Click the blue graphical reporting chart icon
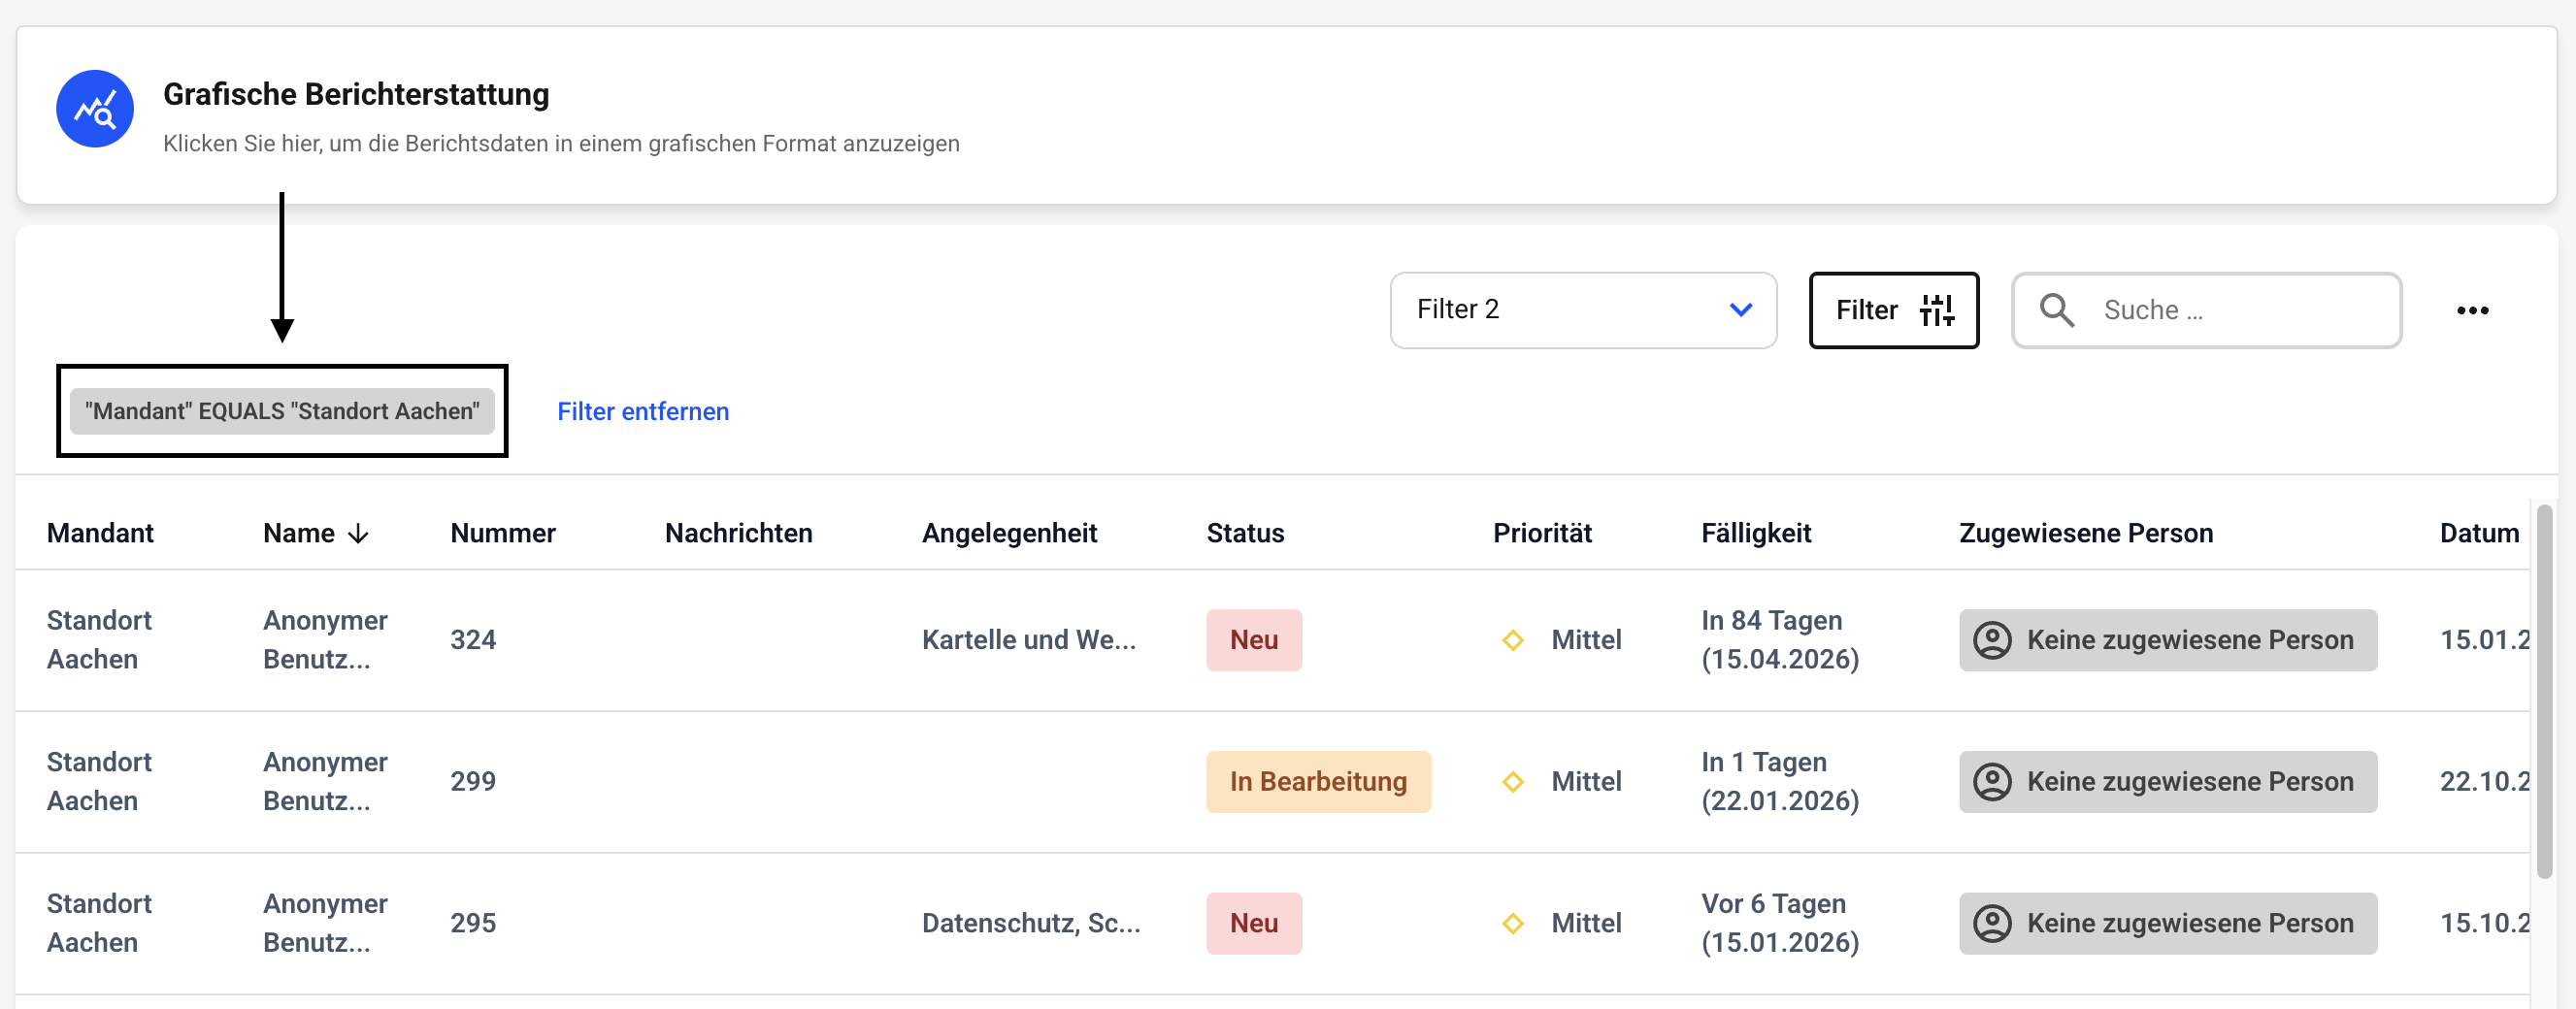This screenshot has height=1009, width=2576. coord(95,109)
